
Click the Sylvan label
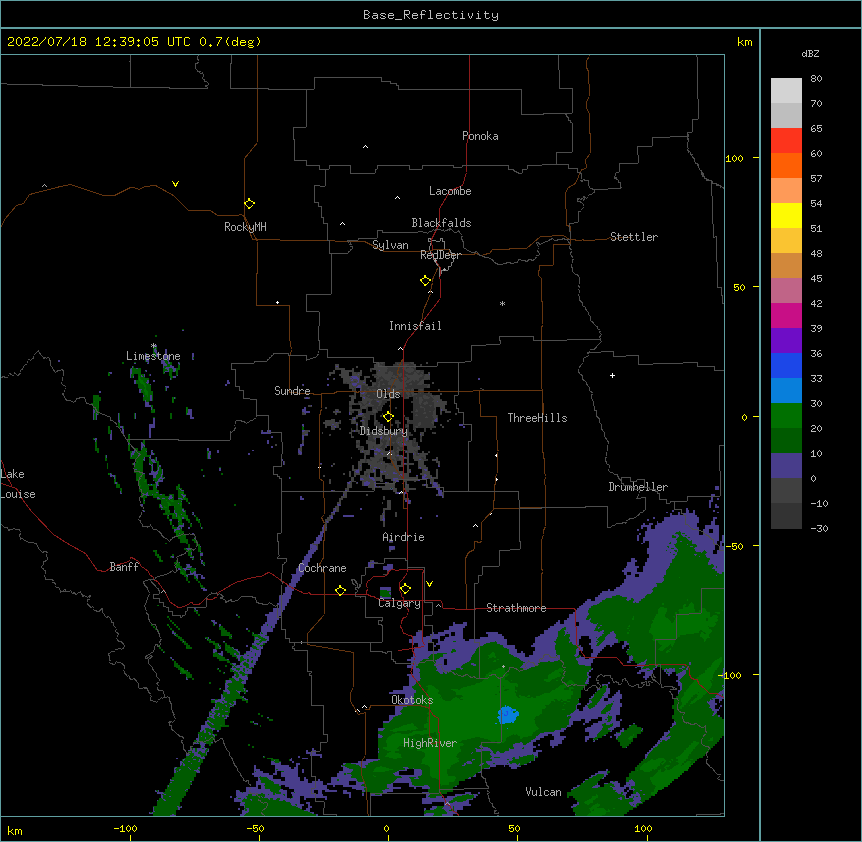pos(390,245)
